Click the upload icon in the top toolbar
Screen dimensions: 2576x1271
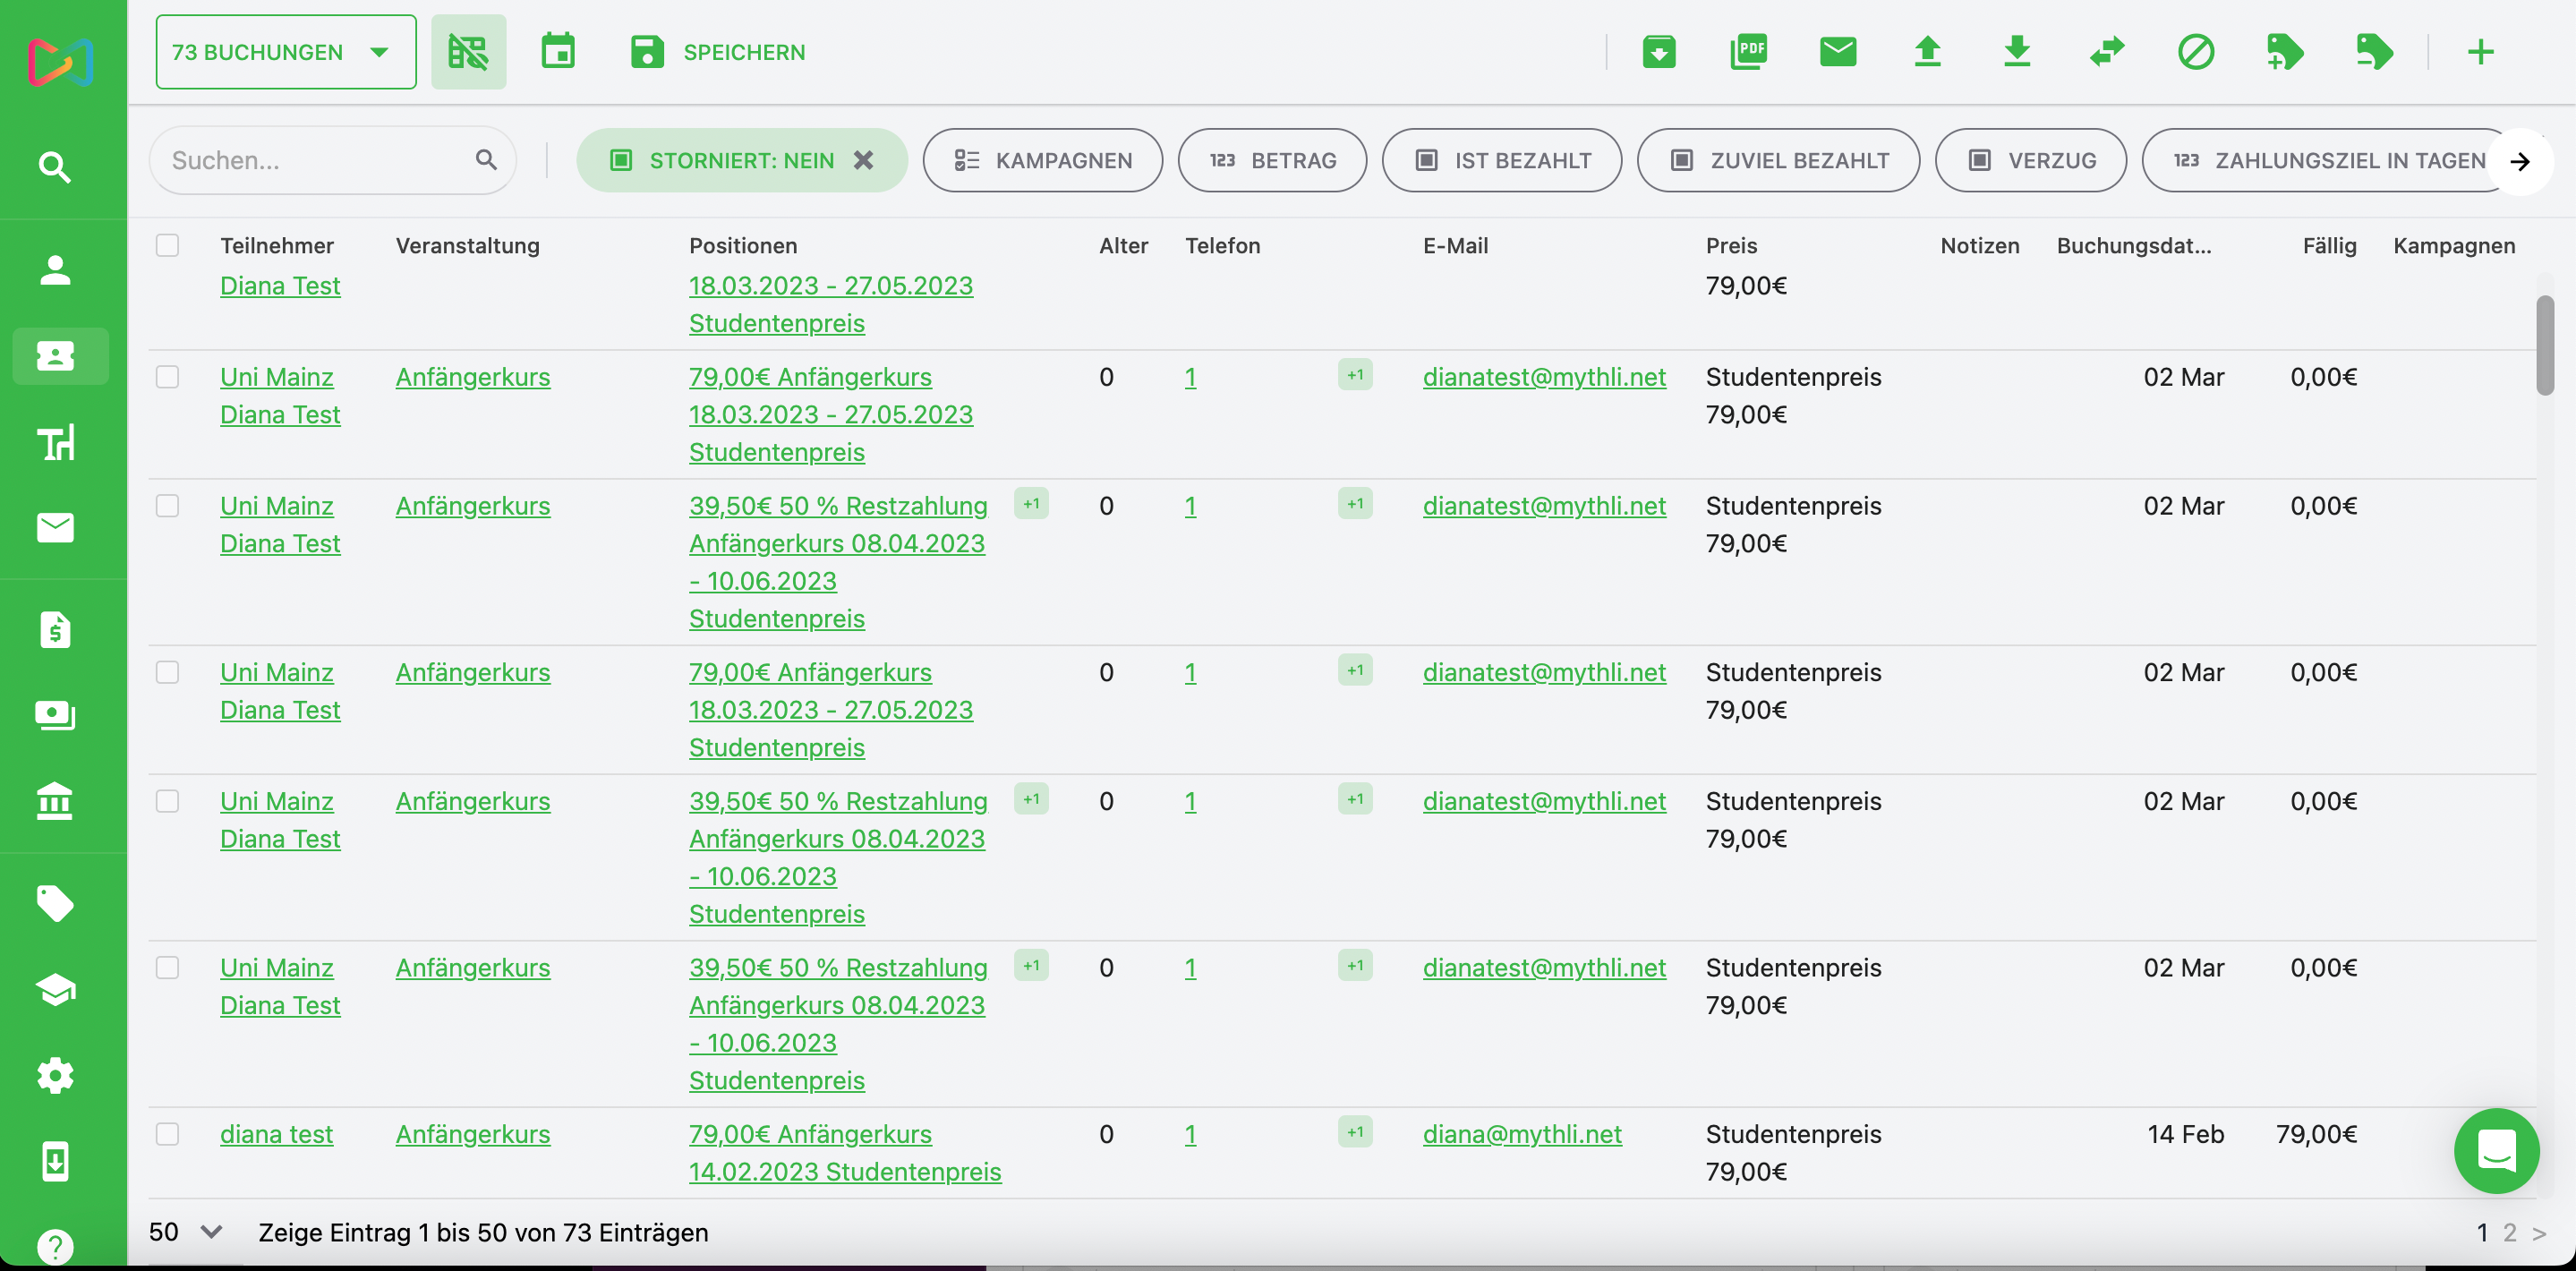pyautogui.click(x=1929, y=52)
